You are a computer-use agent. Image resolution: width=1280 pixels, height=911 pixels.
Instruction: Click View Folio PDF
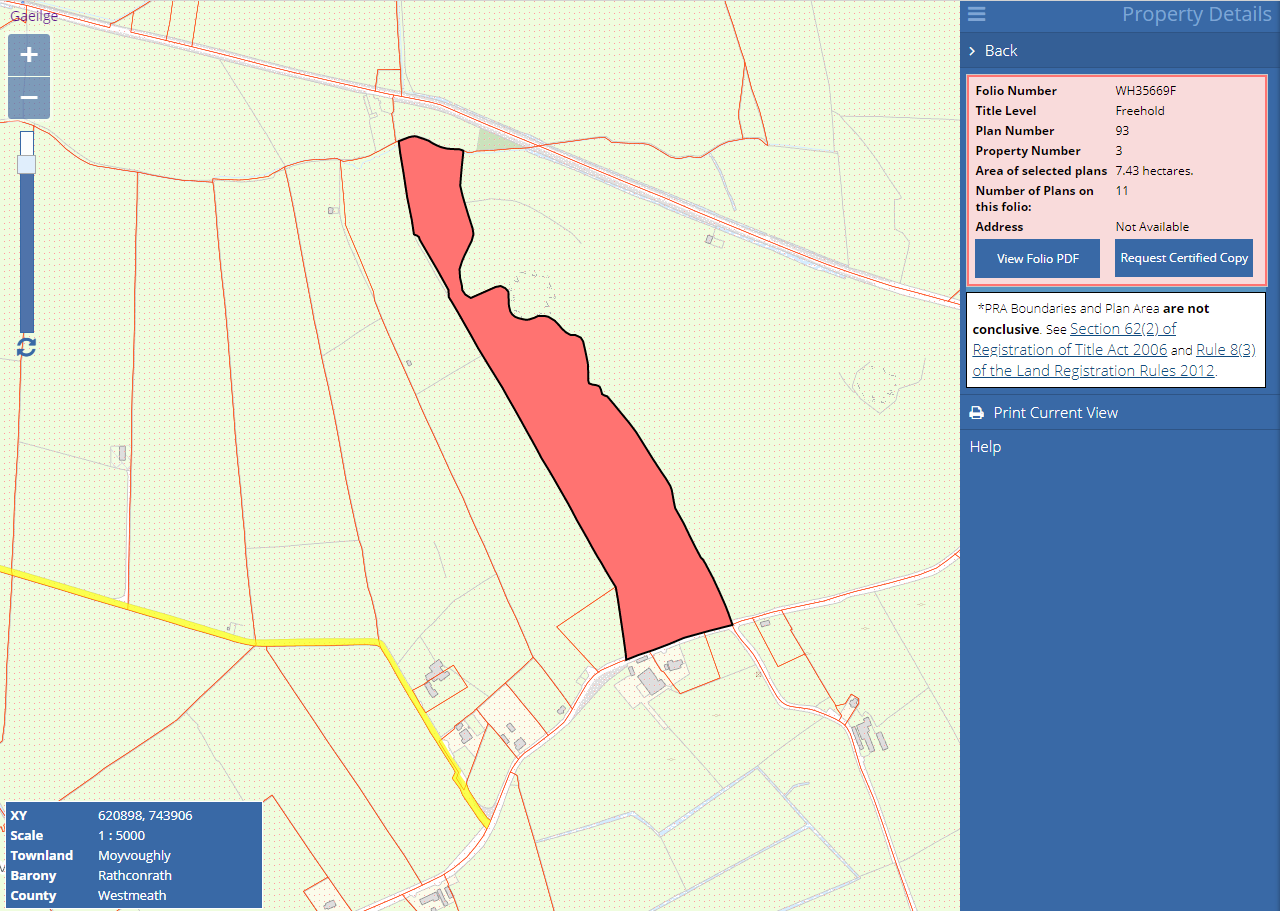1036,258
